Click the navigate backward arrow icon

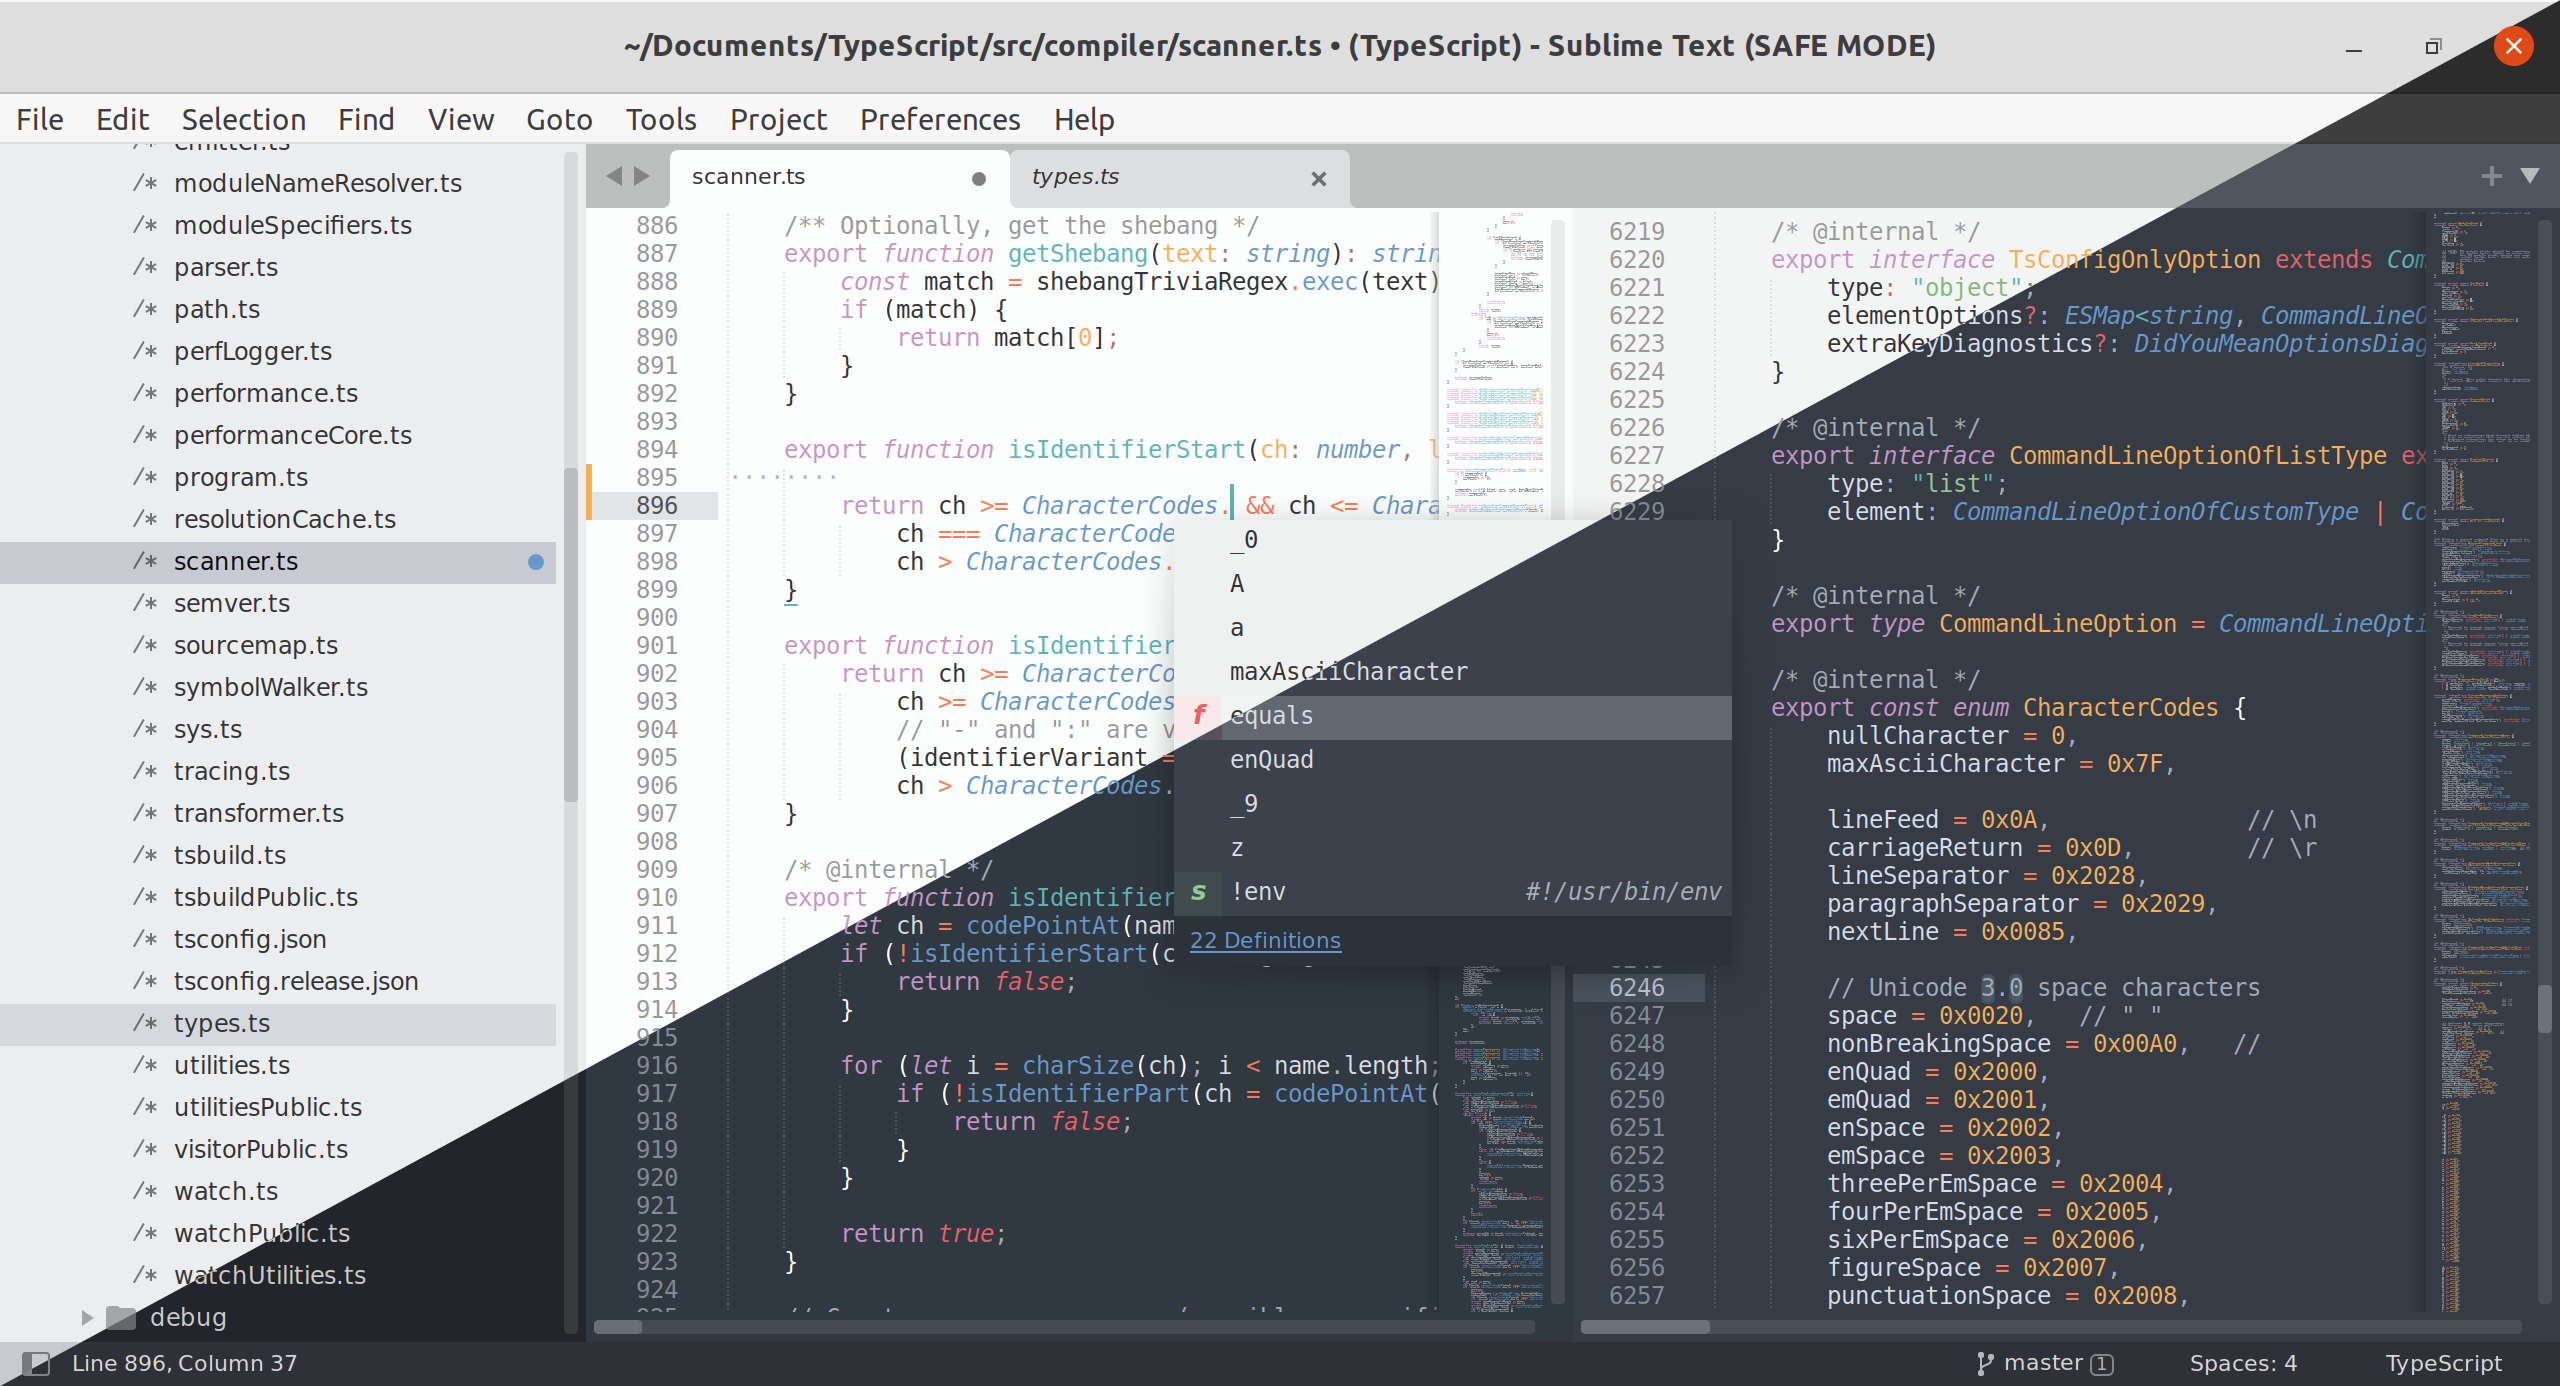(x=613, y=176)
